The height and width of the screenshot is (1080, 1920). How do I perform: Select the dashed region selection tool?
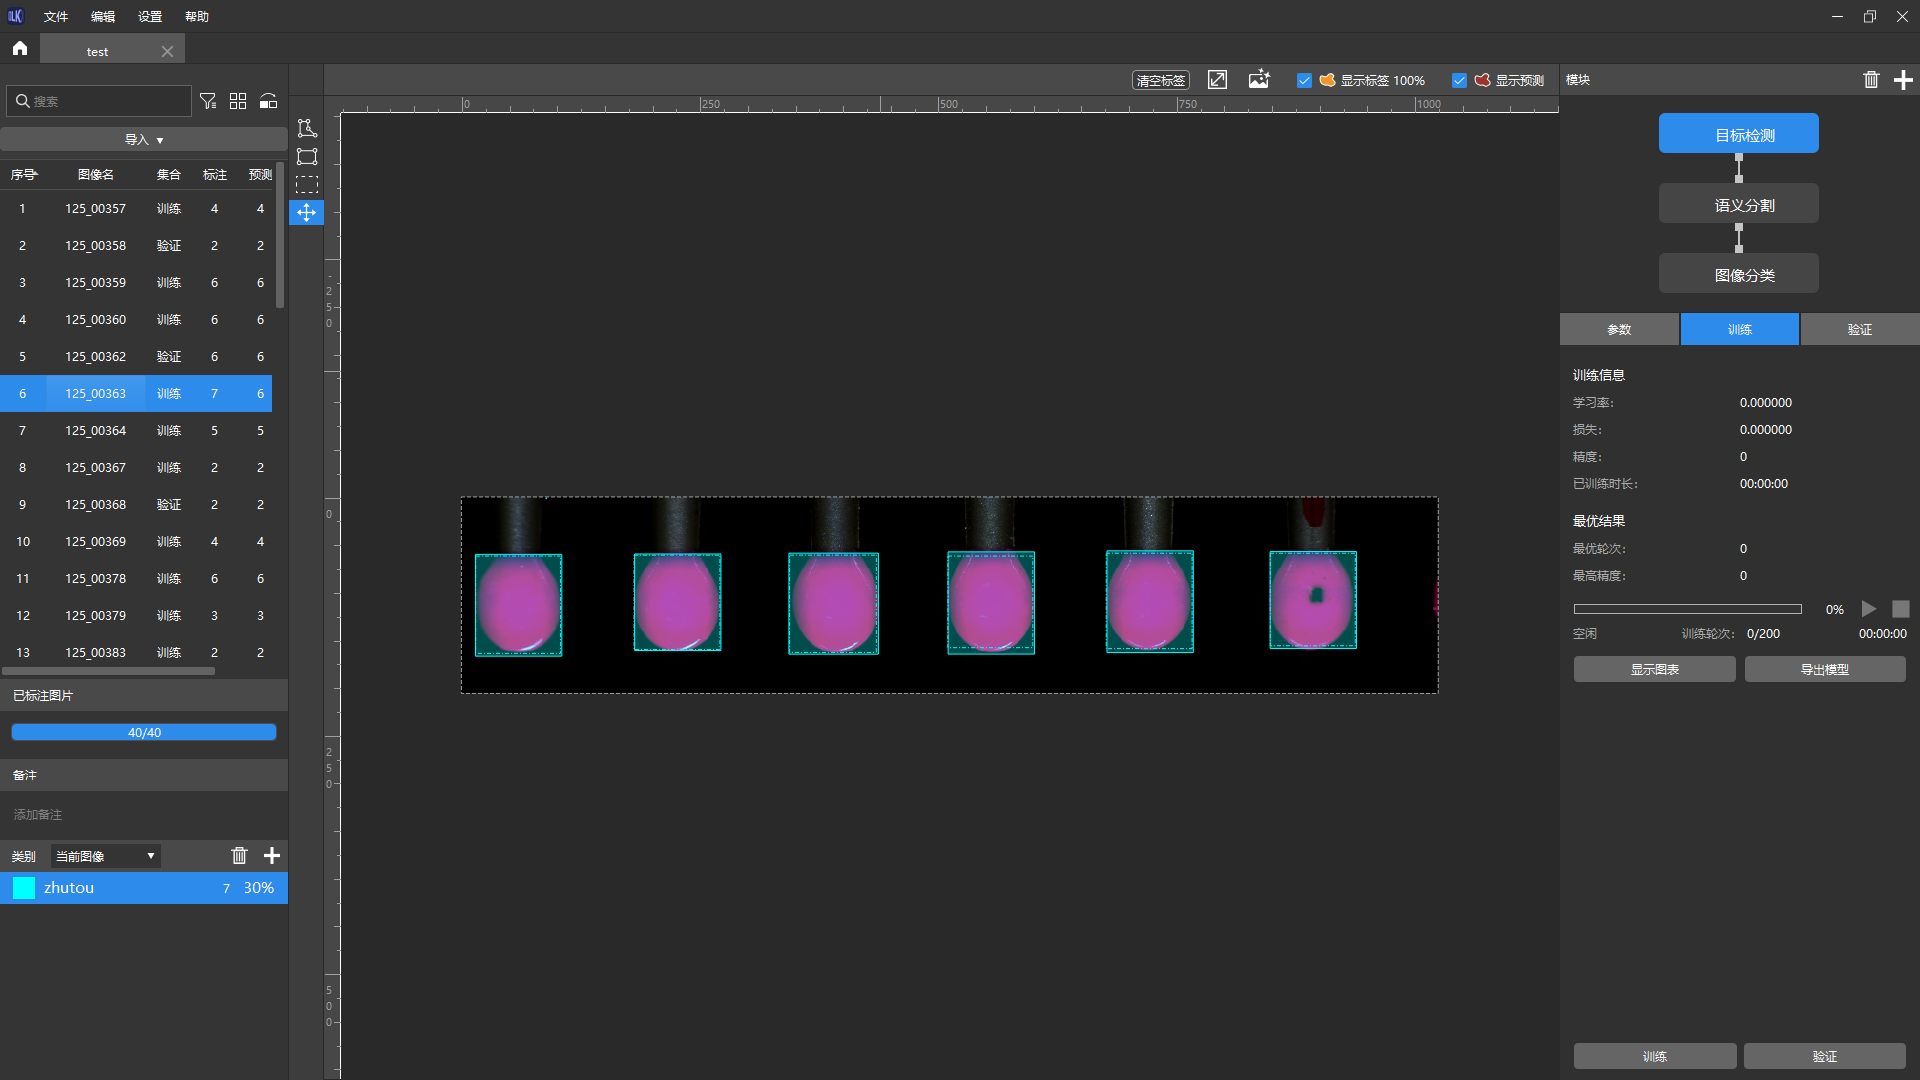point(307,184)
